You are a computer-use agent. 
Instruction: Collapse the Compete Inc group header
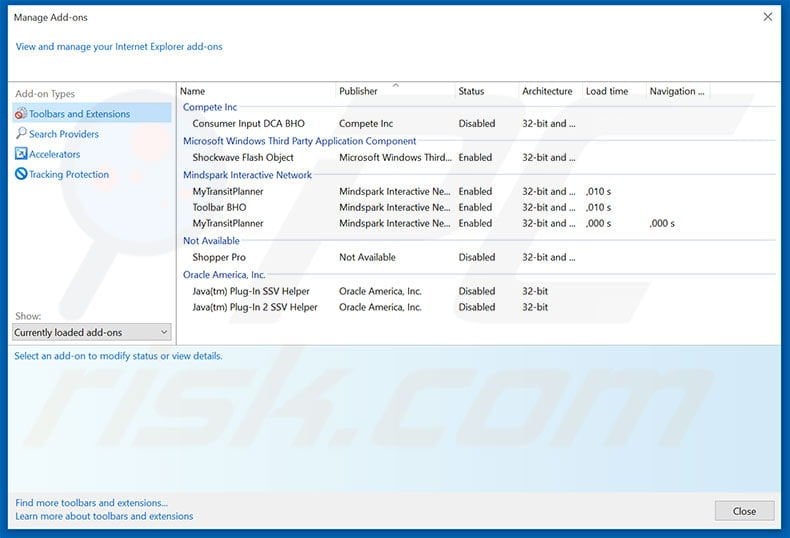pyautogui.click(x=210, y=107)
